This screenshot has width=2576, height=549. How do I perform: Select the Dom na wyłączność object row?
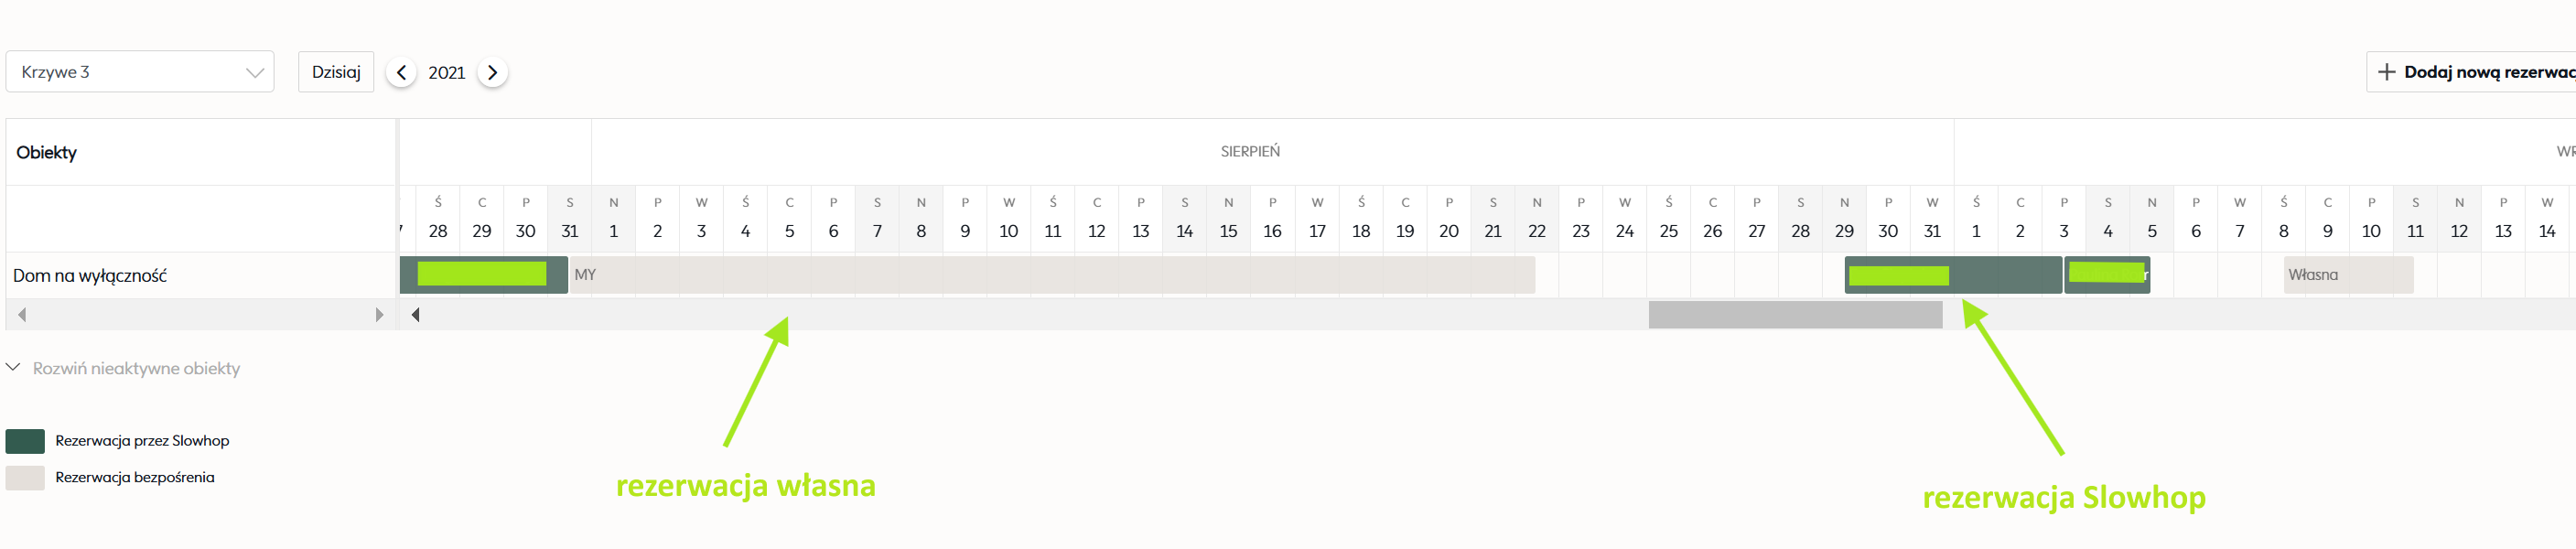90,276
